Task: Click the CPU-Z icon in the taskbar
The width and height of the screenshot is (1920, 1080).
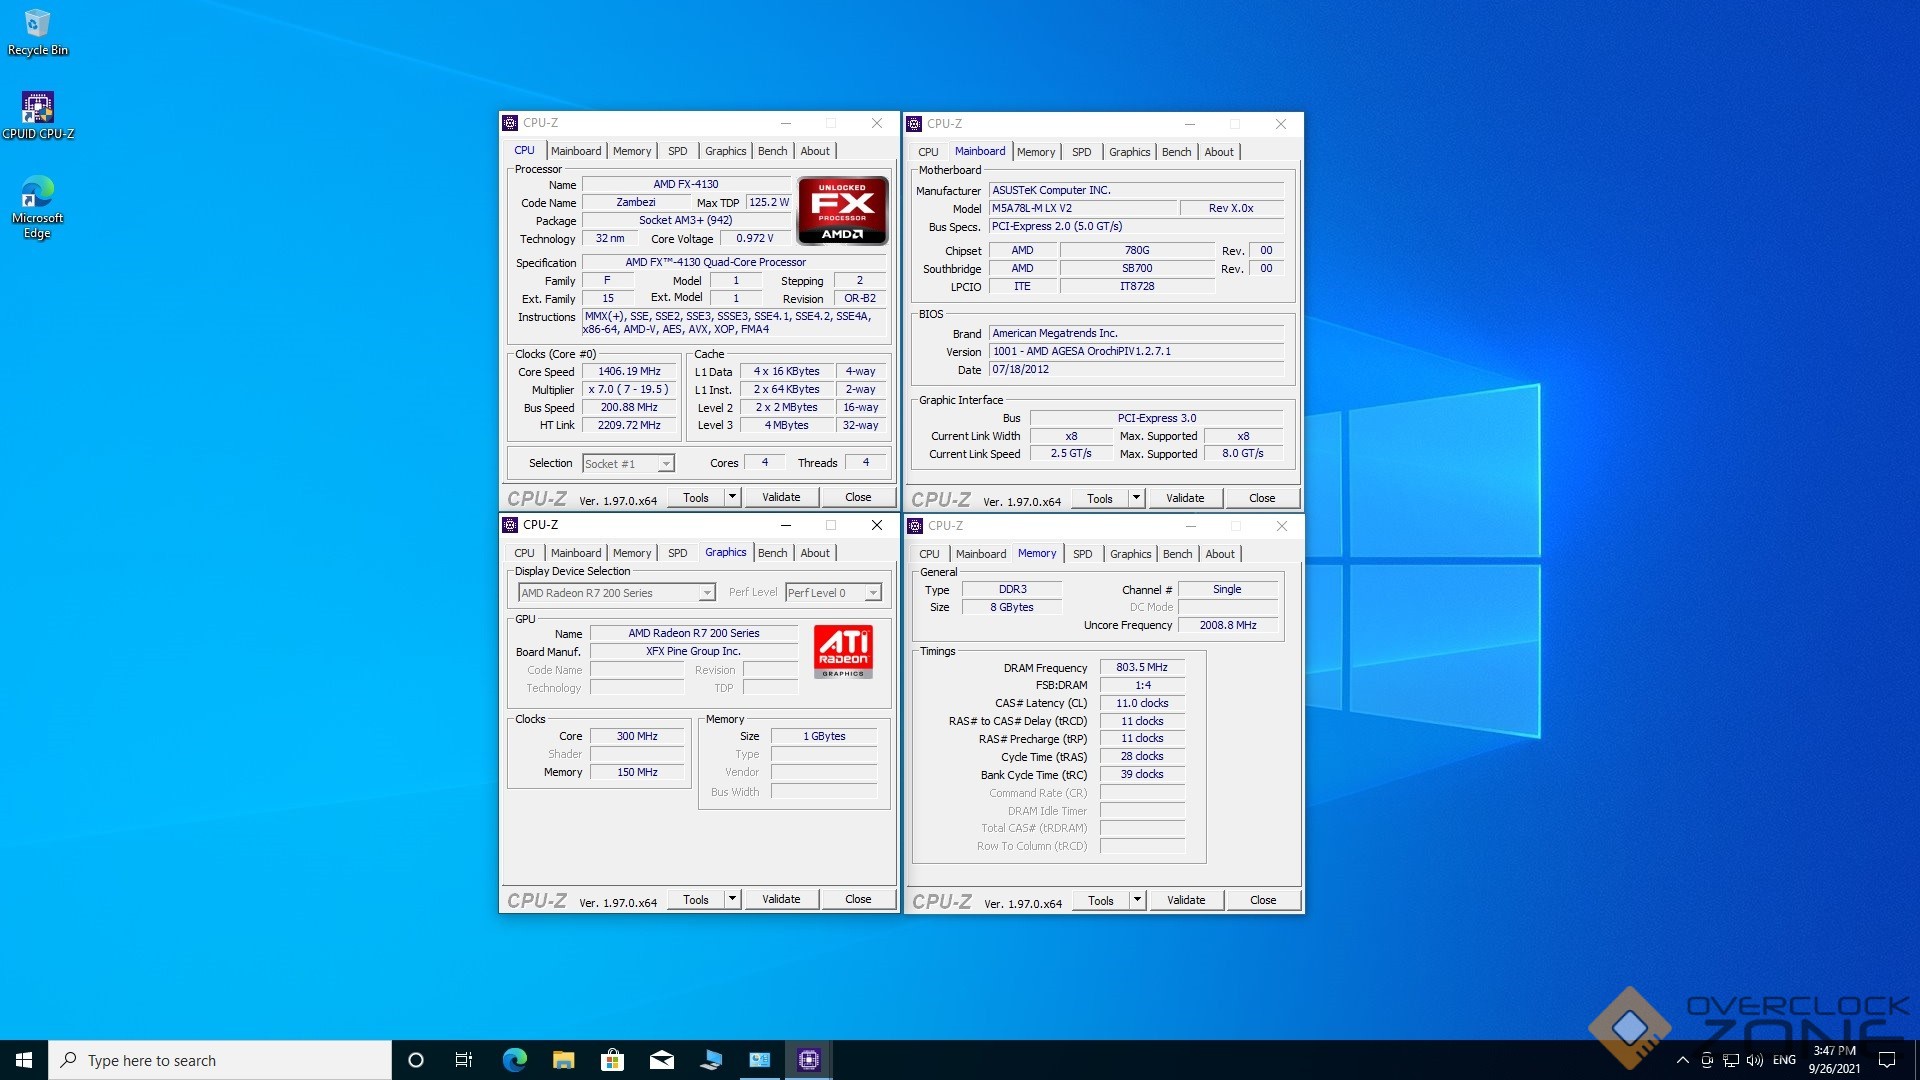Action: 808,1060
